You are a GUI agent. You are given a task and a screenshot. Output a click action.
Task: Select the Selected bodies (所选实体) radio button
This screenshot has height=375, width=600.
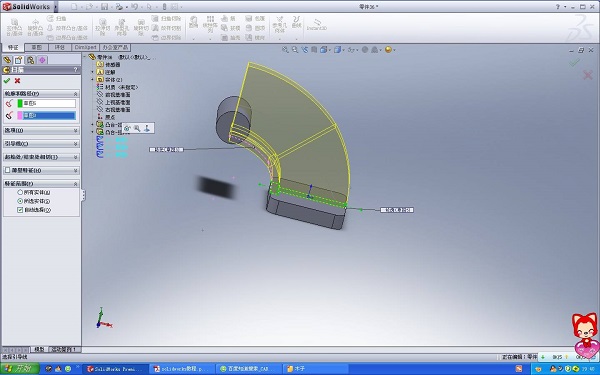(20, 201)
